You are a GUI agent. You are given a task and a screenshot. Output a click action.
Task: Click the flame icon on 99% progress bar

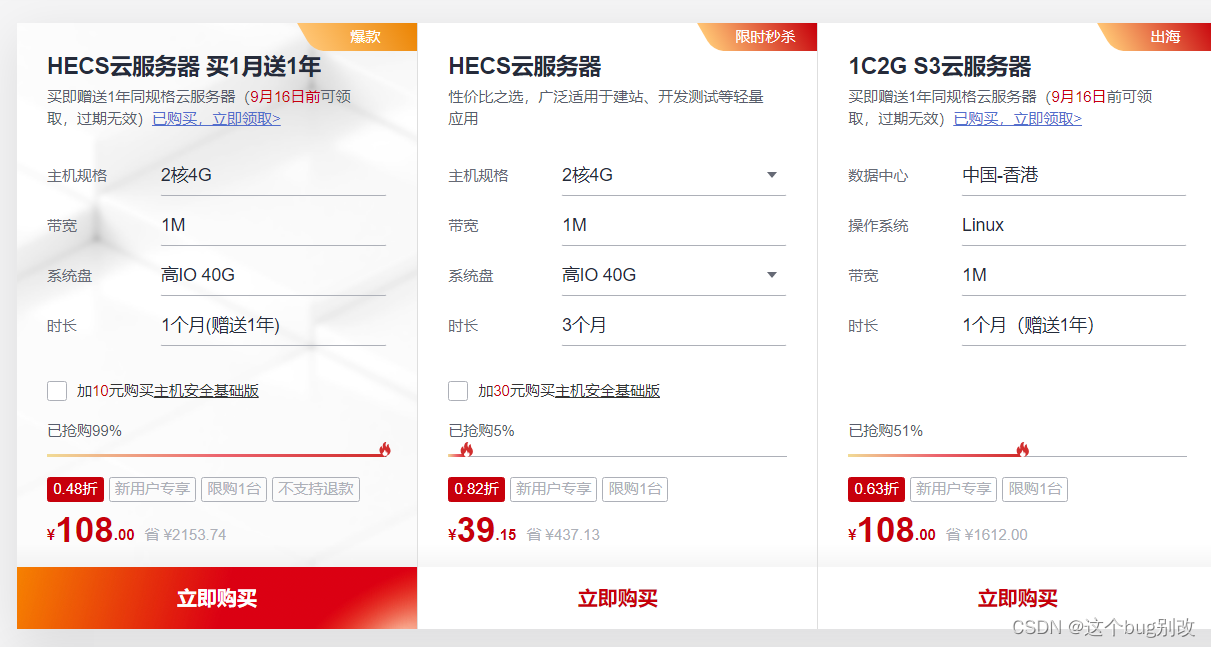(x=383, y=448)
